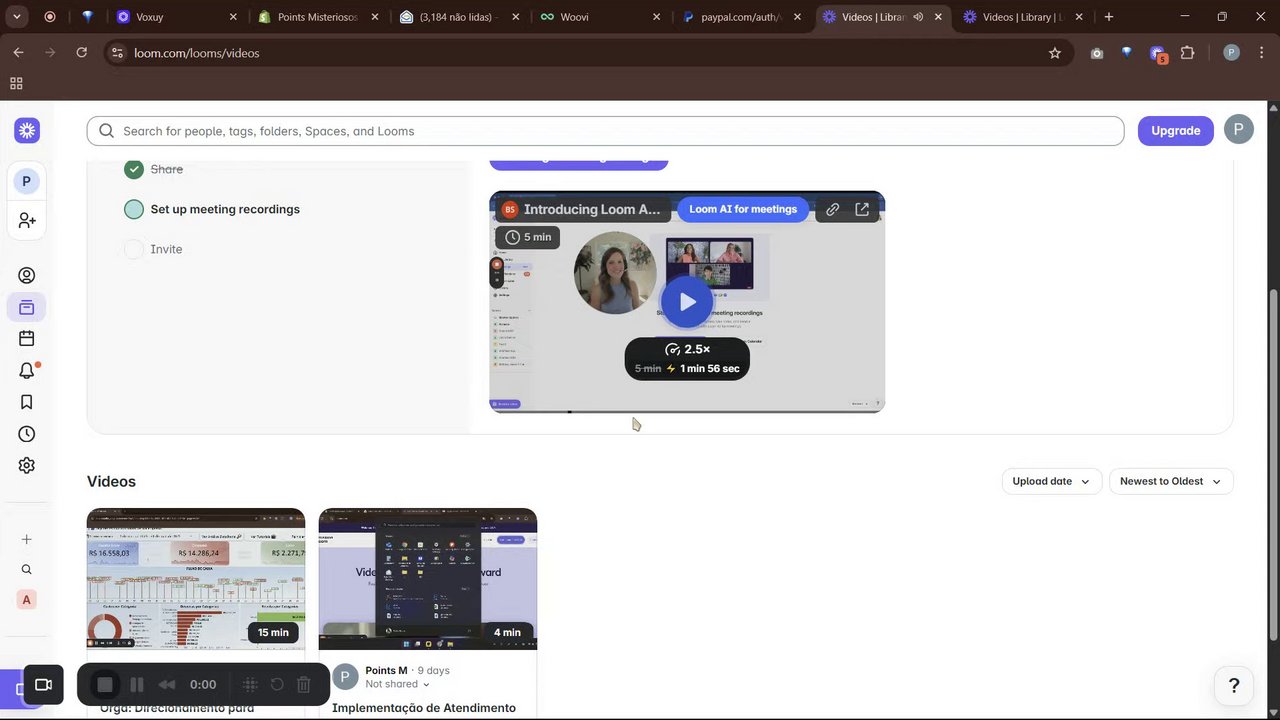Open a new browser tab with plus

(x=1109, y=17)
